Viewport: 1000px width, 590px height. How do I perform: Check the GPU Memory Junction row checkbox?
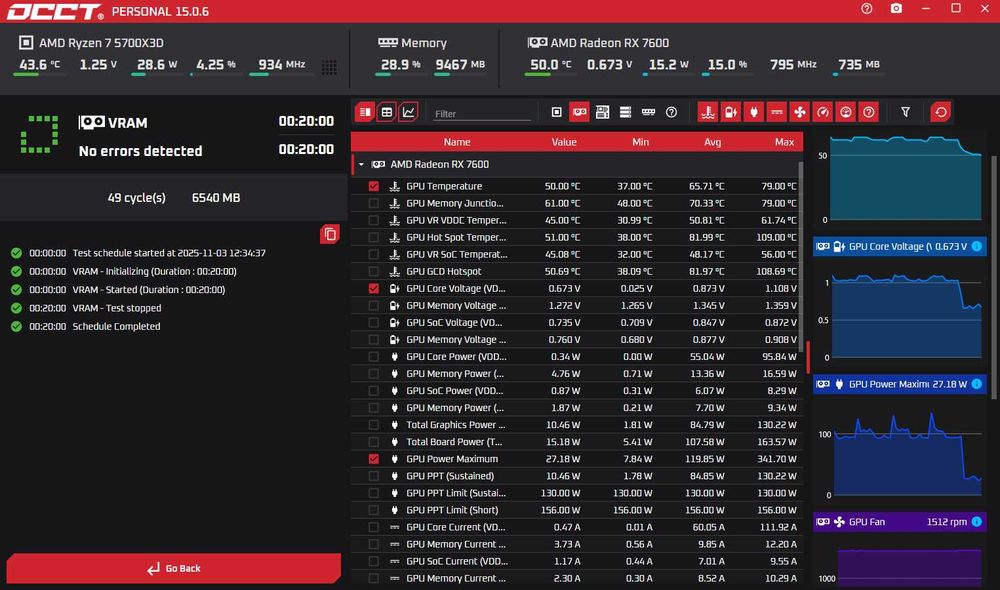374,203
